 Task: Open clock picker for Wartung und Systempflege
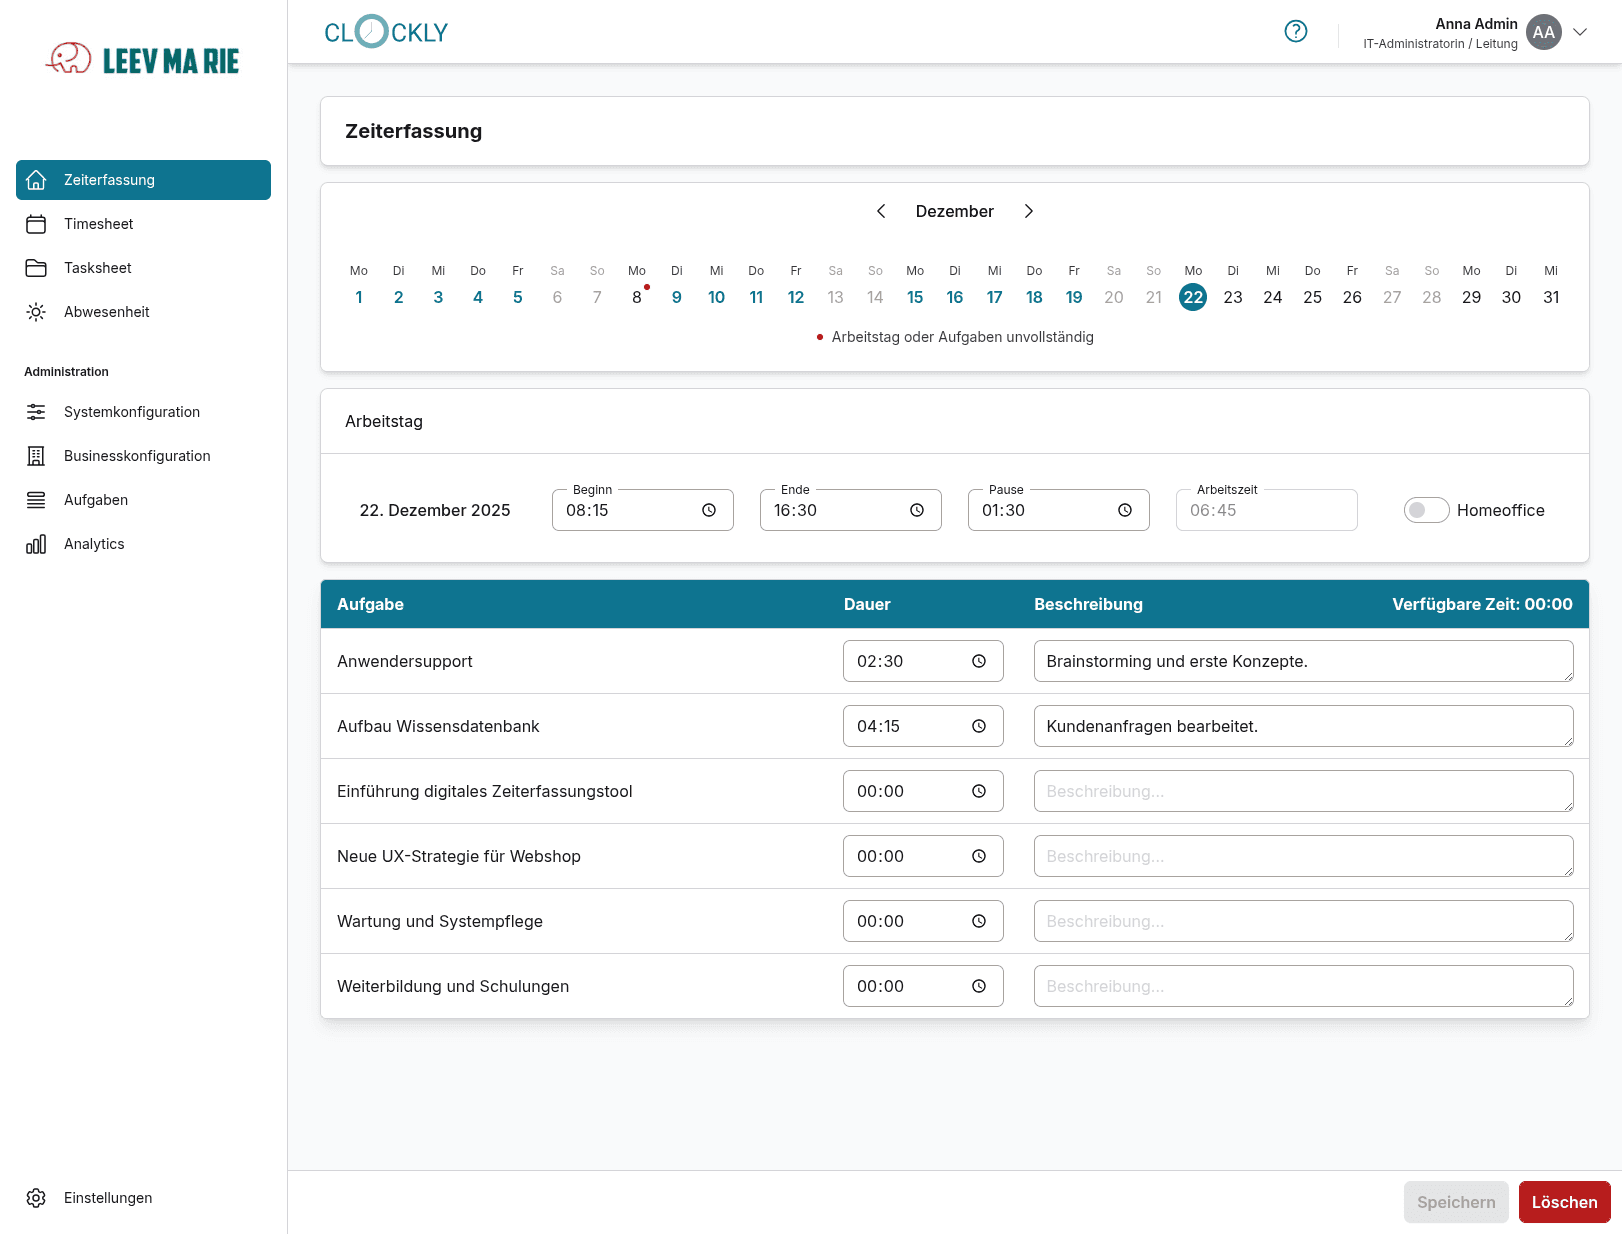(979, 921)
